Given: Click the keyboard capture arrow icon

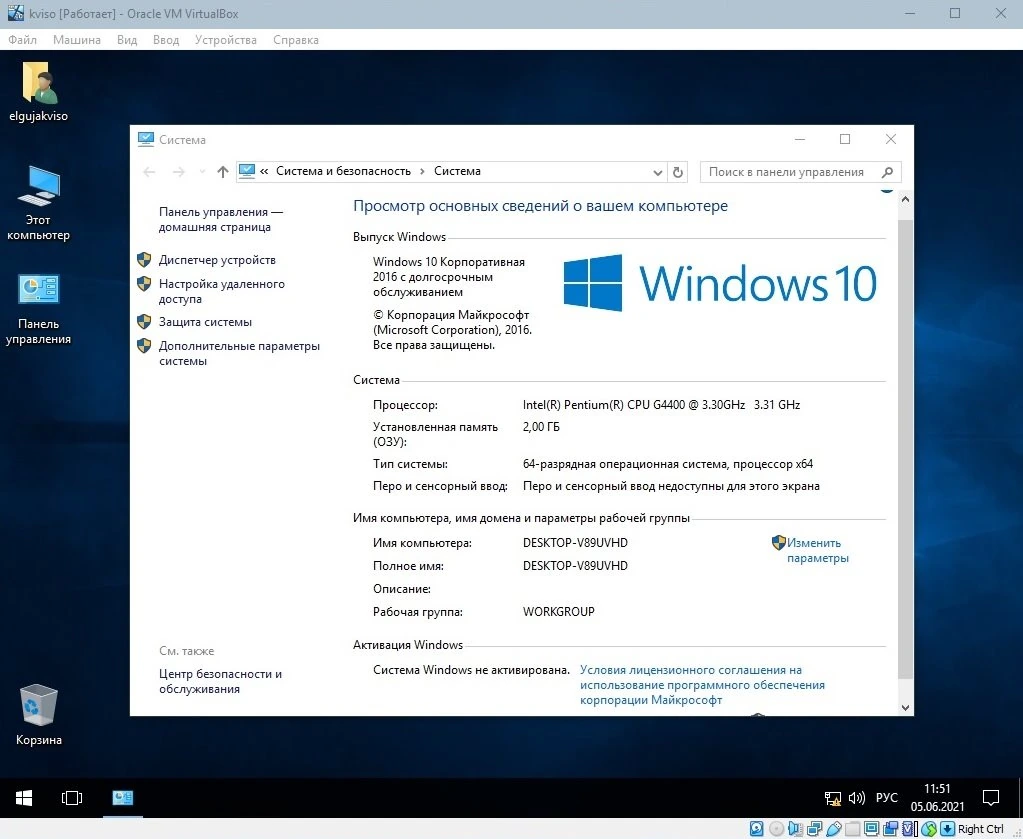Looking at the screenshot, I should tap(947, 829).
